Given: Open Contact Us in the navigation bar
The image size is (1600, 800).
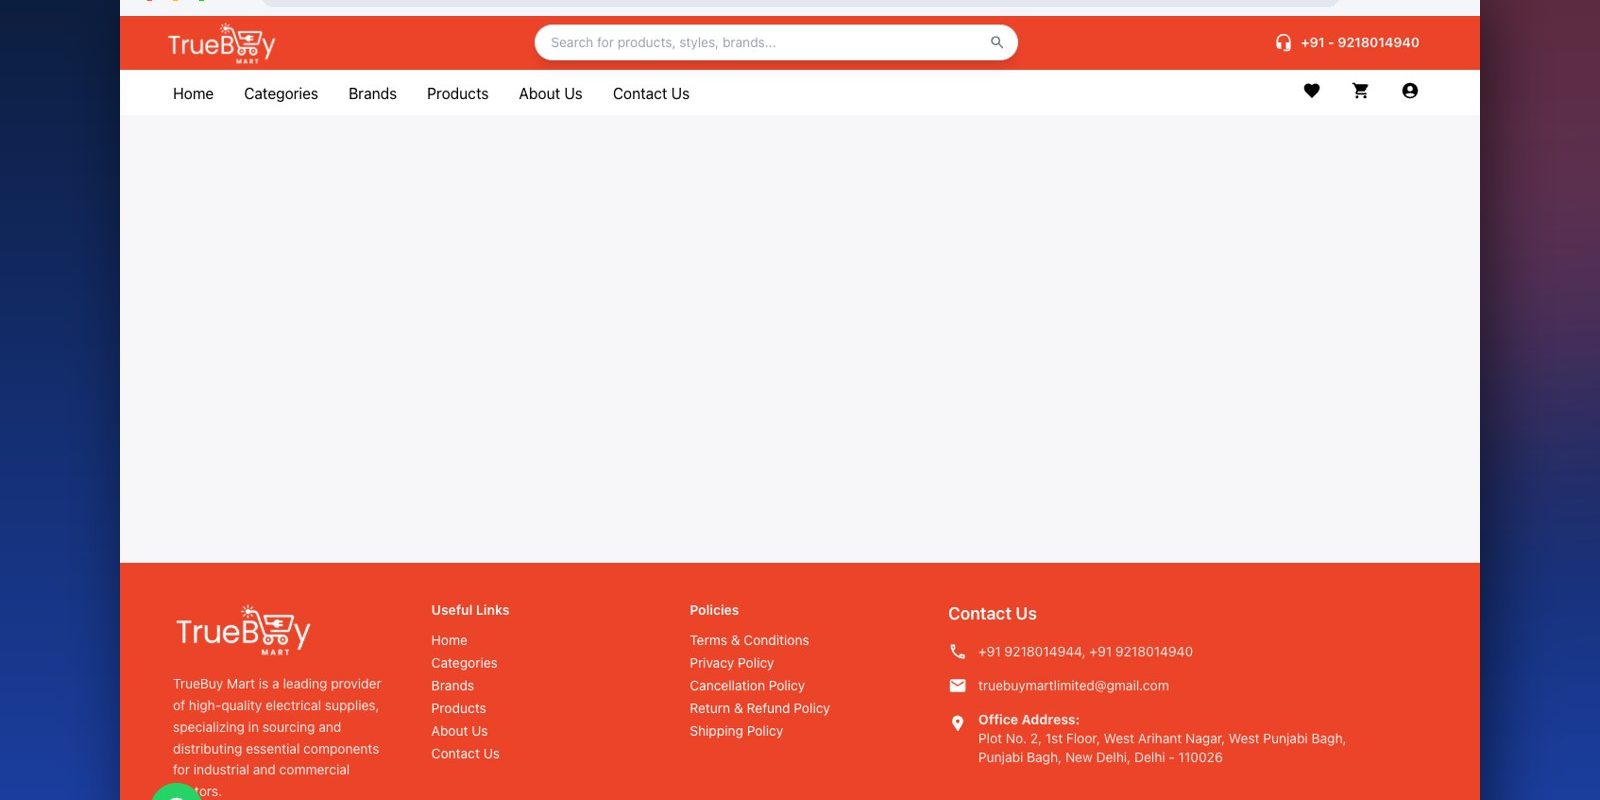Looking at the screenshot, I should [x=651, y=94].
